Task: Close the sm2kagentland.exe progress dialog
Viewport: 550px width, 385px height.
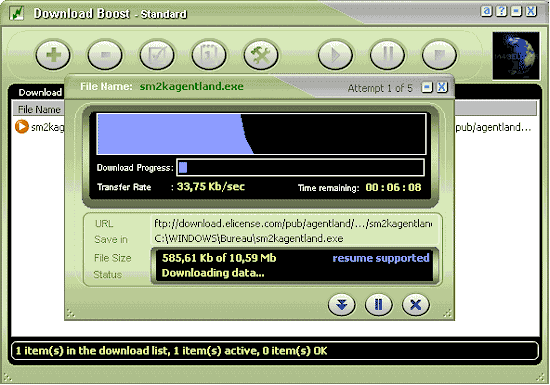Action: [442, 87]
